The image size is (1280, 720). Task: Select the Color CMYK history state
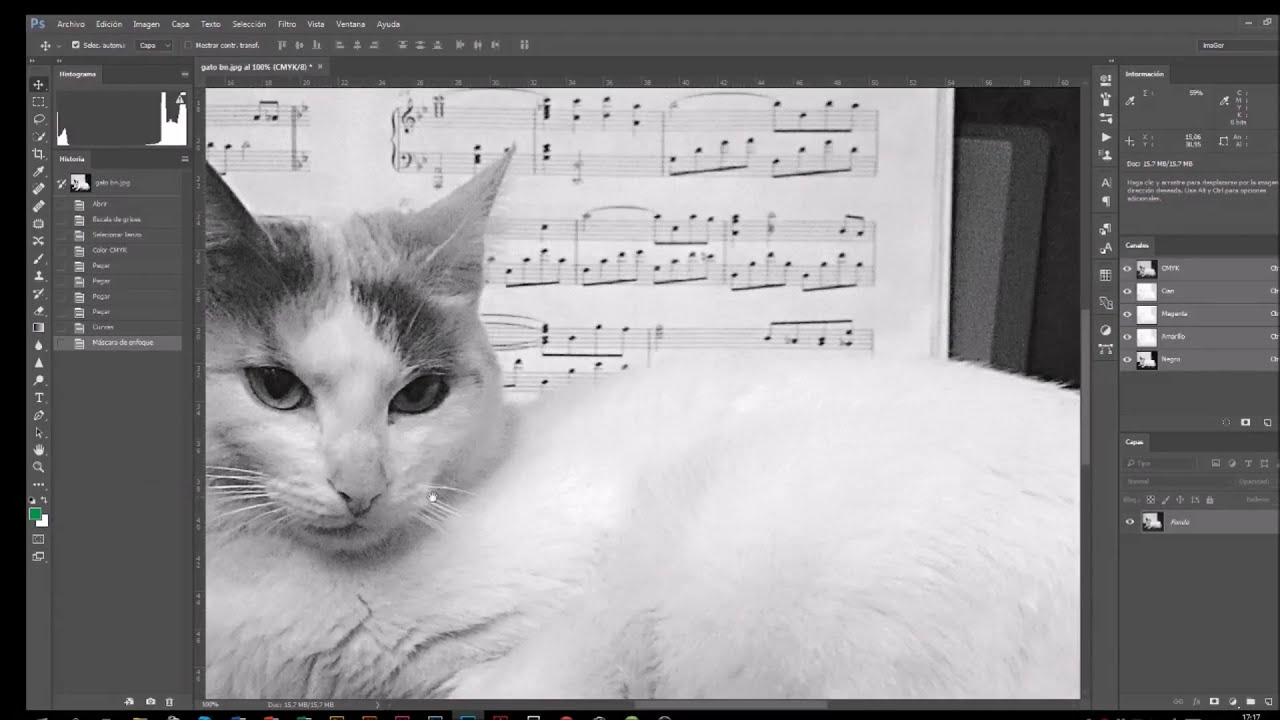[120, 250]
